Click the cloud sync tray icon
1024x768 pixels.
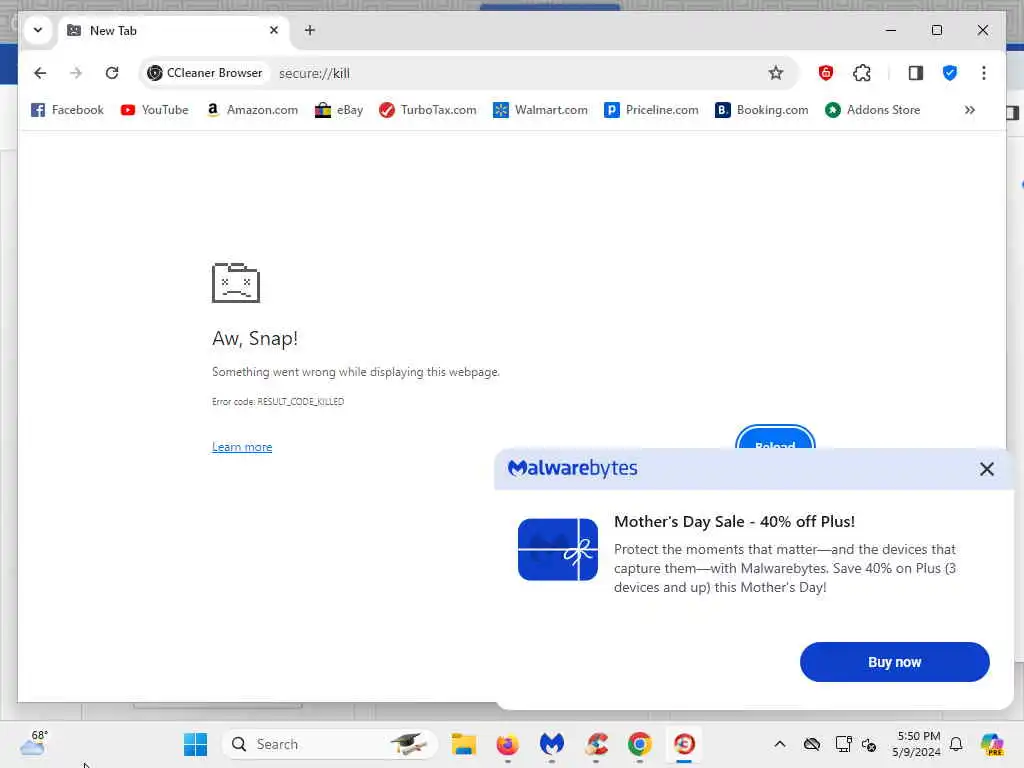[x=812, y=744]
